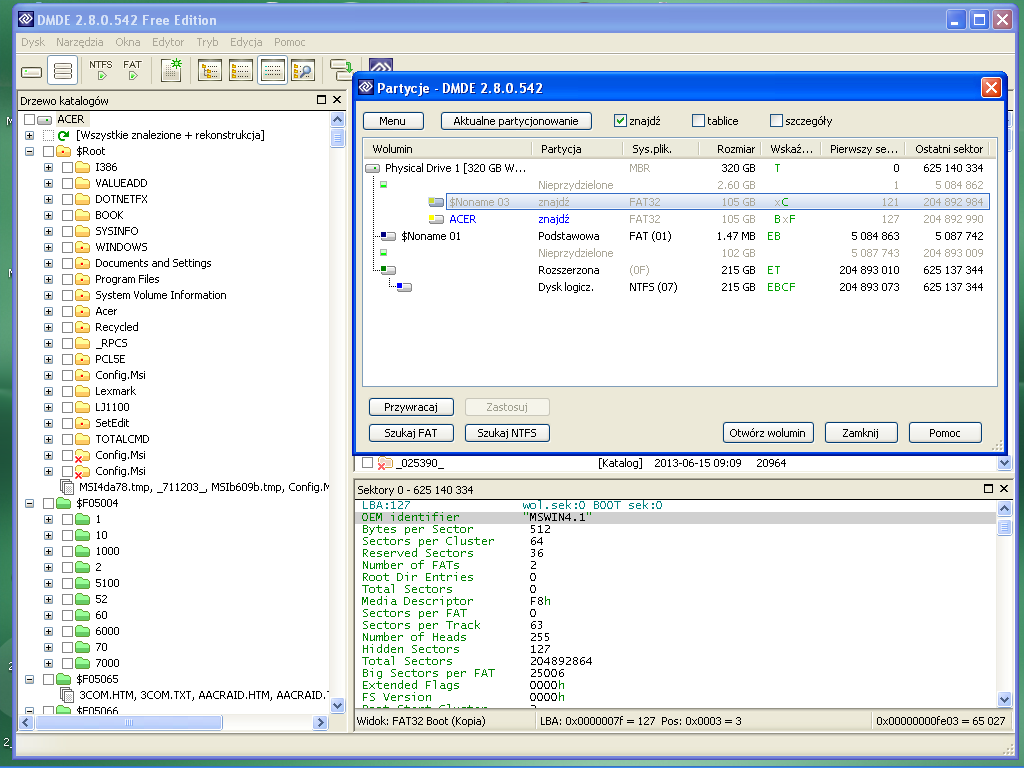Collapse the $F05004 tree node
Screen dimensions: 1024x768
29,504
